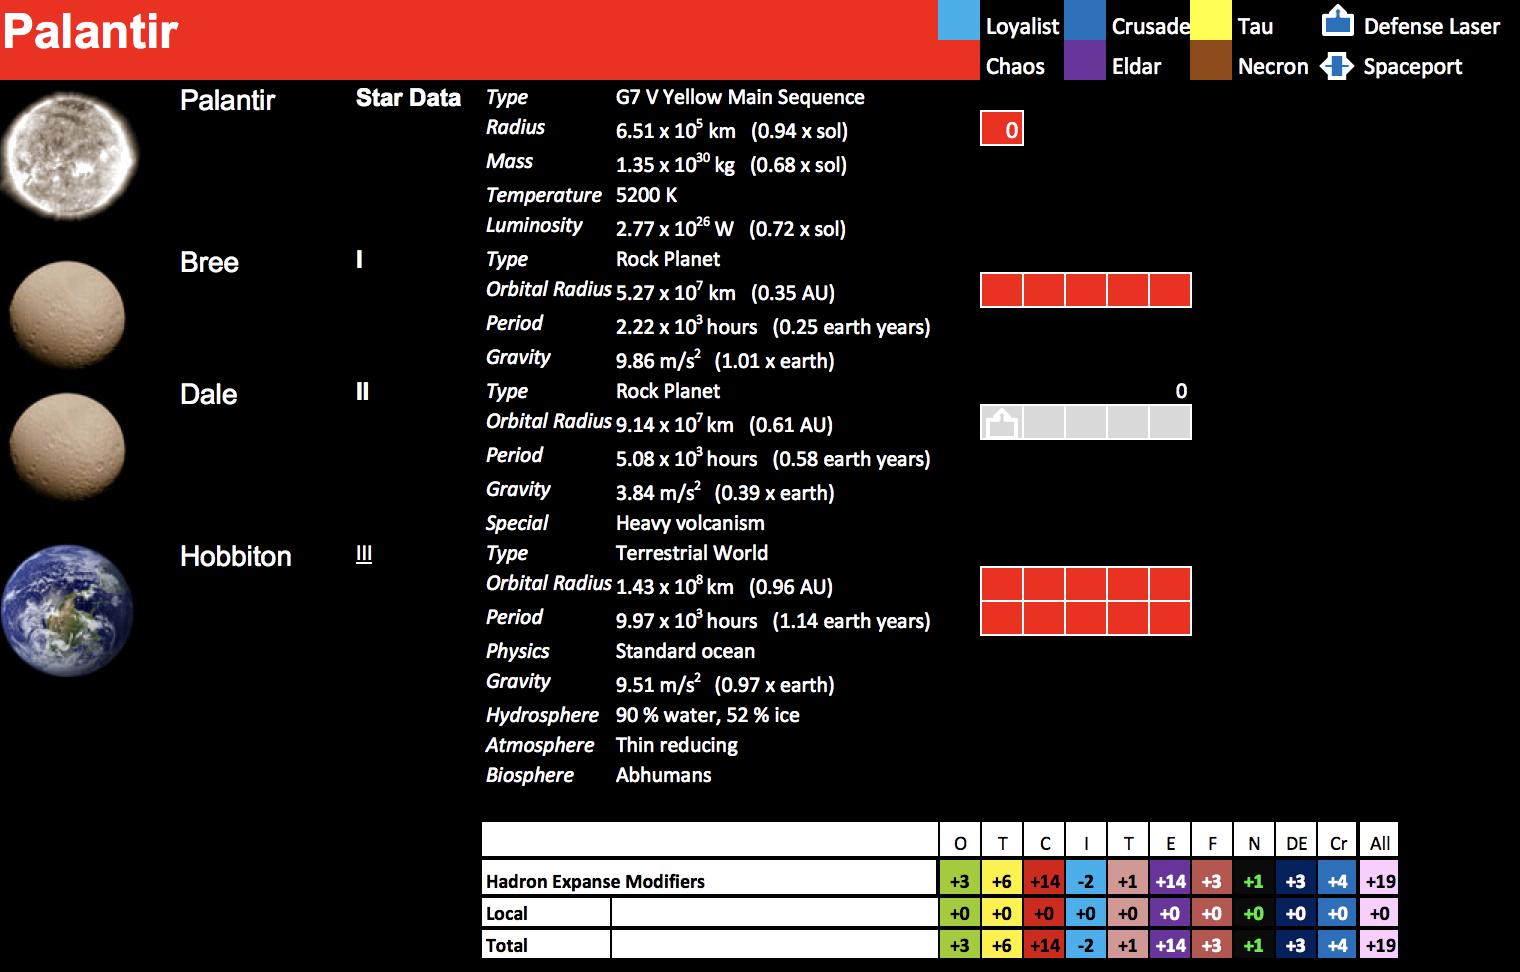Viewport: 1520px width, 972px height.
Task: Click 'G7 V Yellow Main Sequence' star type
Action: pos(740,97)
